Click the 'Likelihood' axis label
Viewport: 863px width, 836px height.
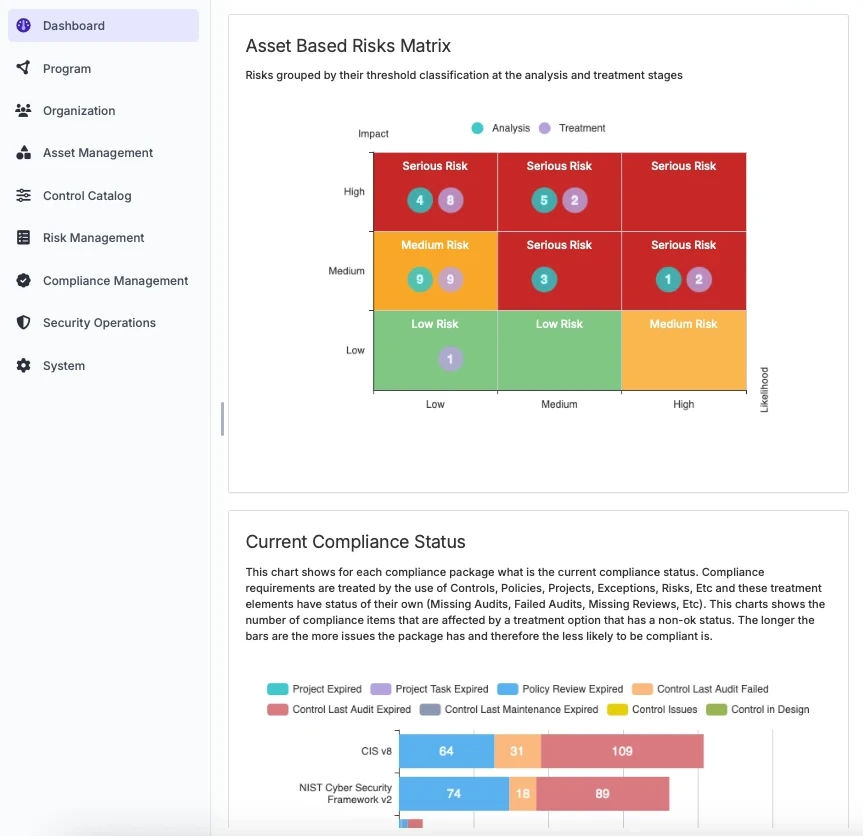tap(764, 390)
